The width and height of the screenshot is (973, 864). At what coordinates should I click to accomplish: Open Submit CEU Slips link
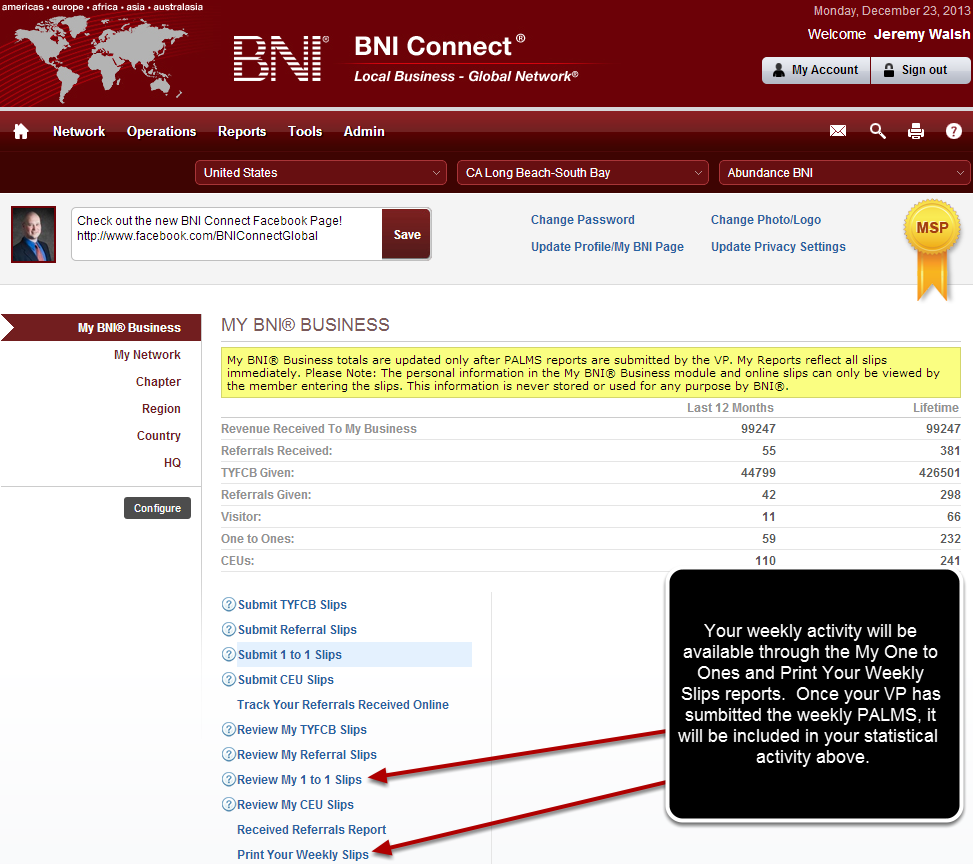(x=285, y=680)
